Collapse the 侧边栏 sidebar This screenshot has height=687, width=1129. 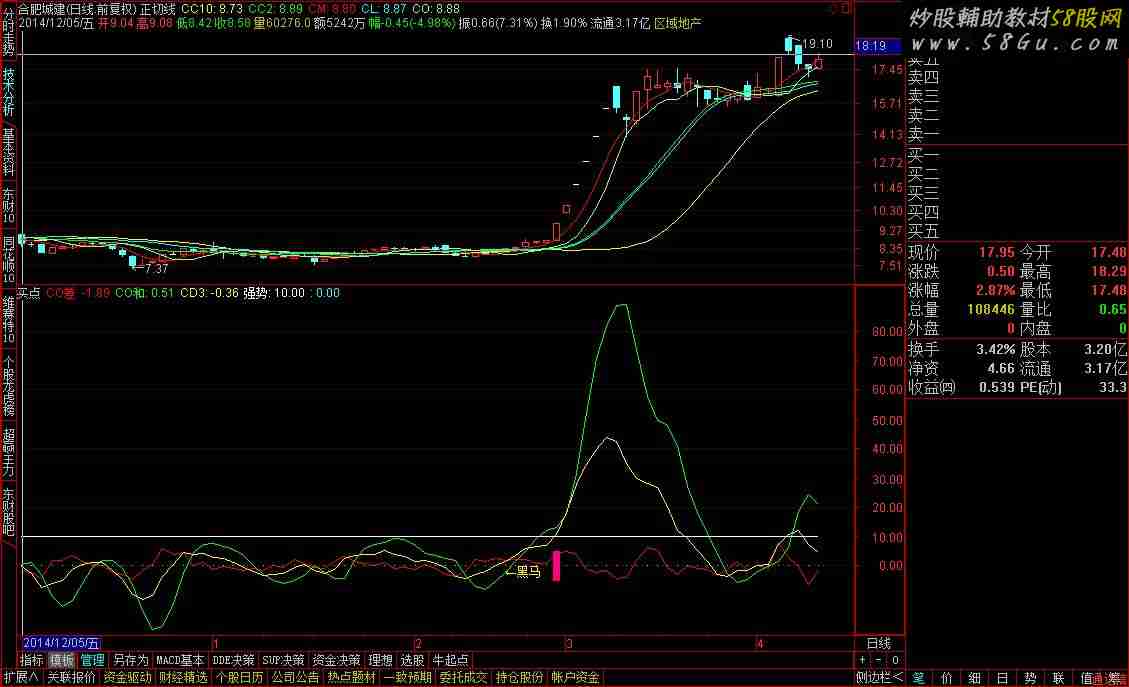pyautogui.click(x=879, y=678)
